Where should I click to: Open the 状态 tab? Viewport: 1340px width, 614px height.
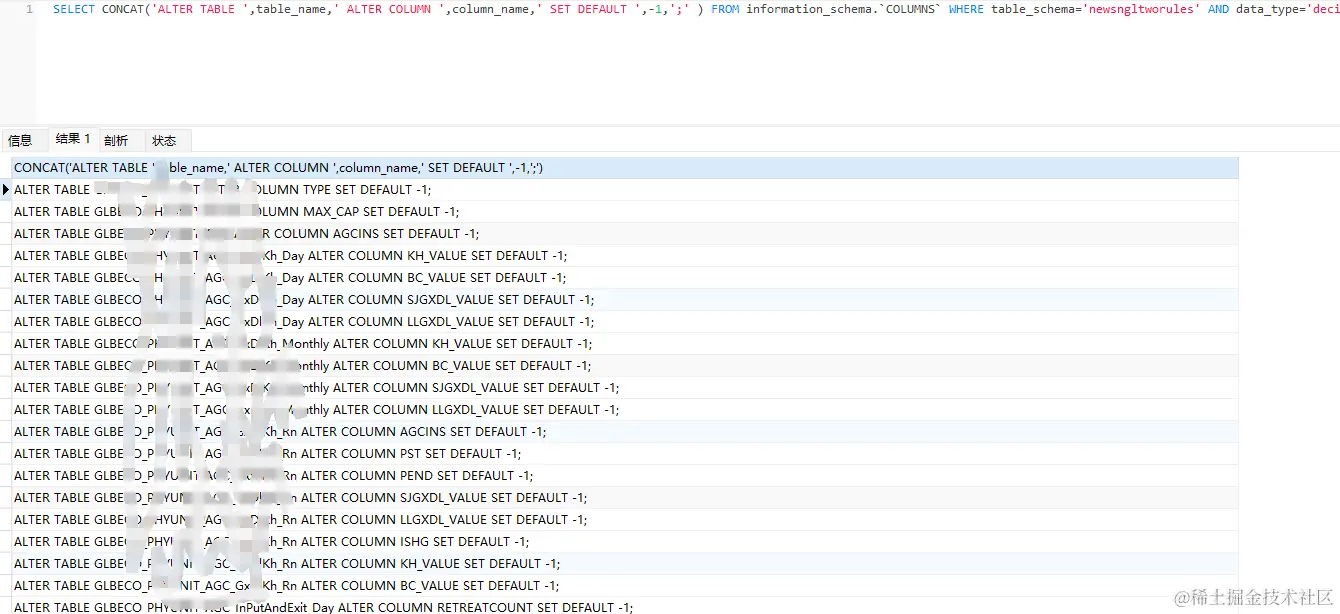[164, 141]
